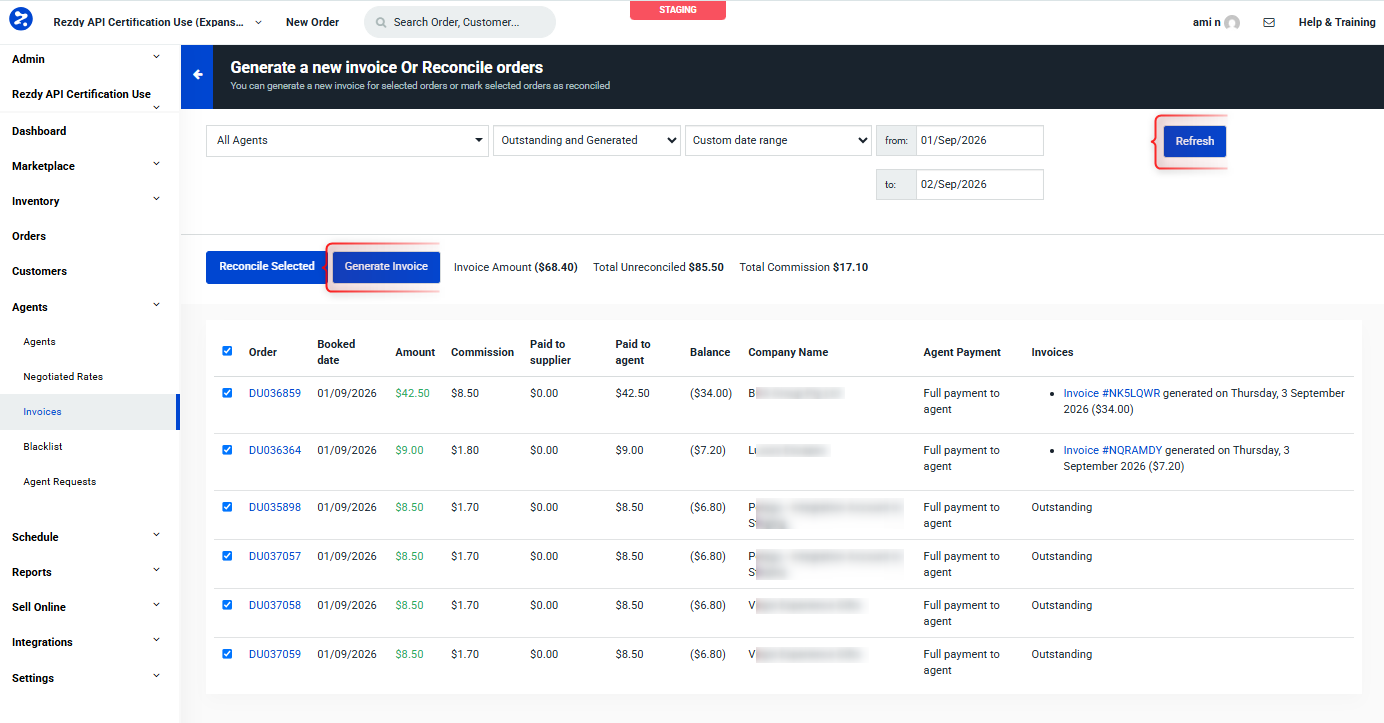Click the Generate Invoice button
The image size is (1384, 723).
[x=386, y=267]
